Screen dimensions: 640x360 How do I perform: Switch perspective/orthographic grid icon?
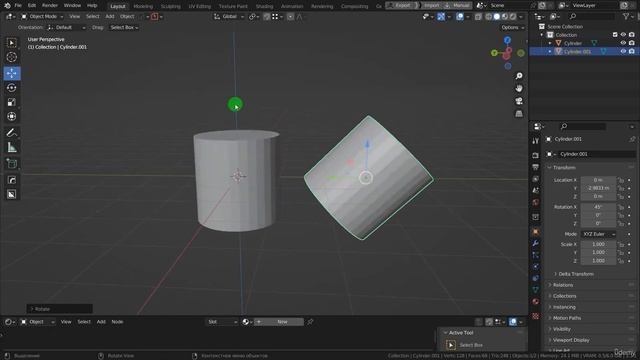[x=519, y=114]
